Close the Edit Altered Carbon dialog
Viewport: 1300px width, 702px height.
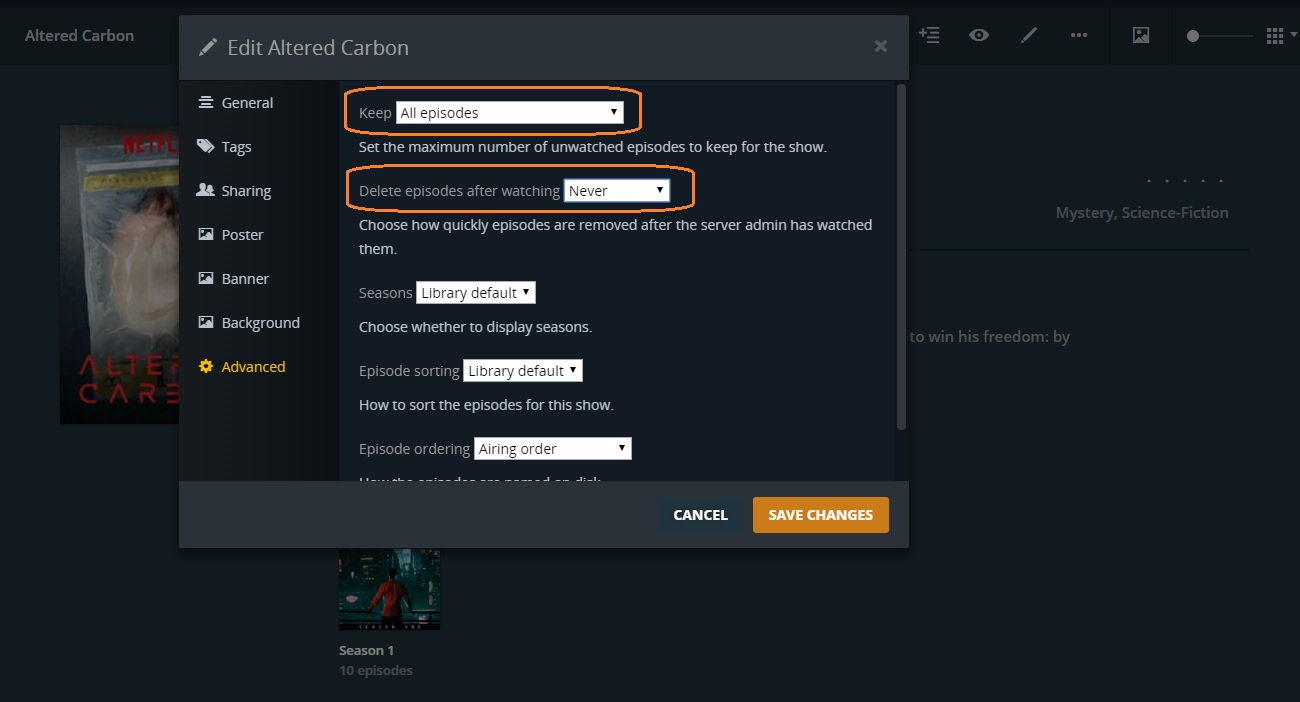click(881, 46)
